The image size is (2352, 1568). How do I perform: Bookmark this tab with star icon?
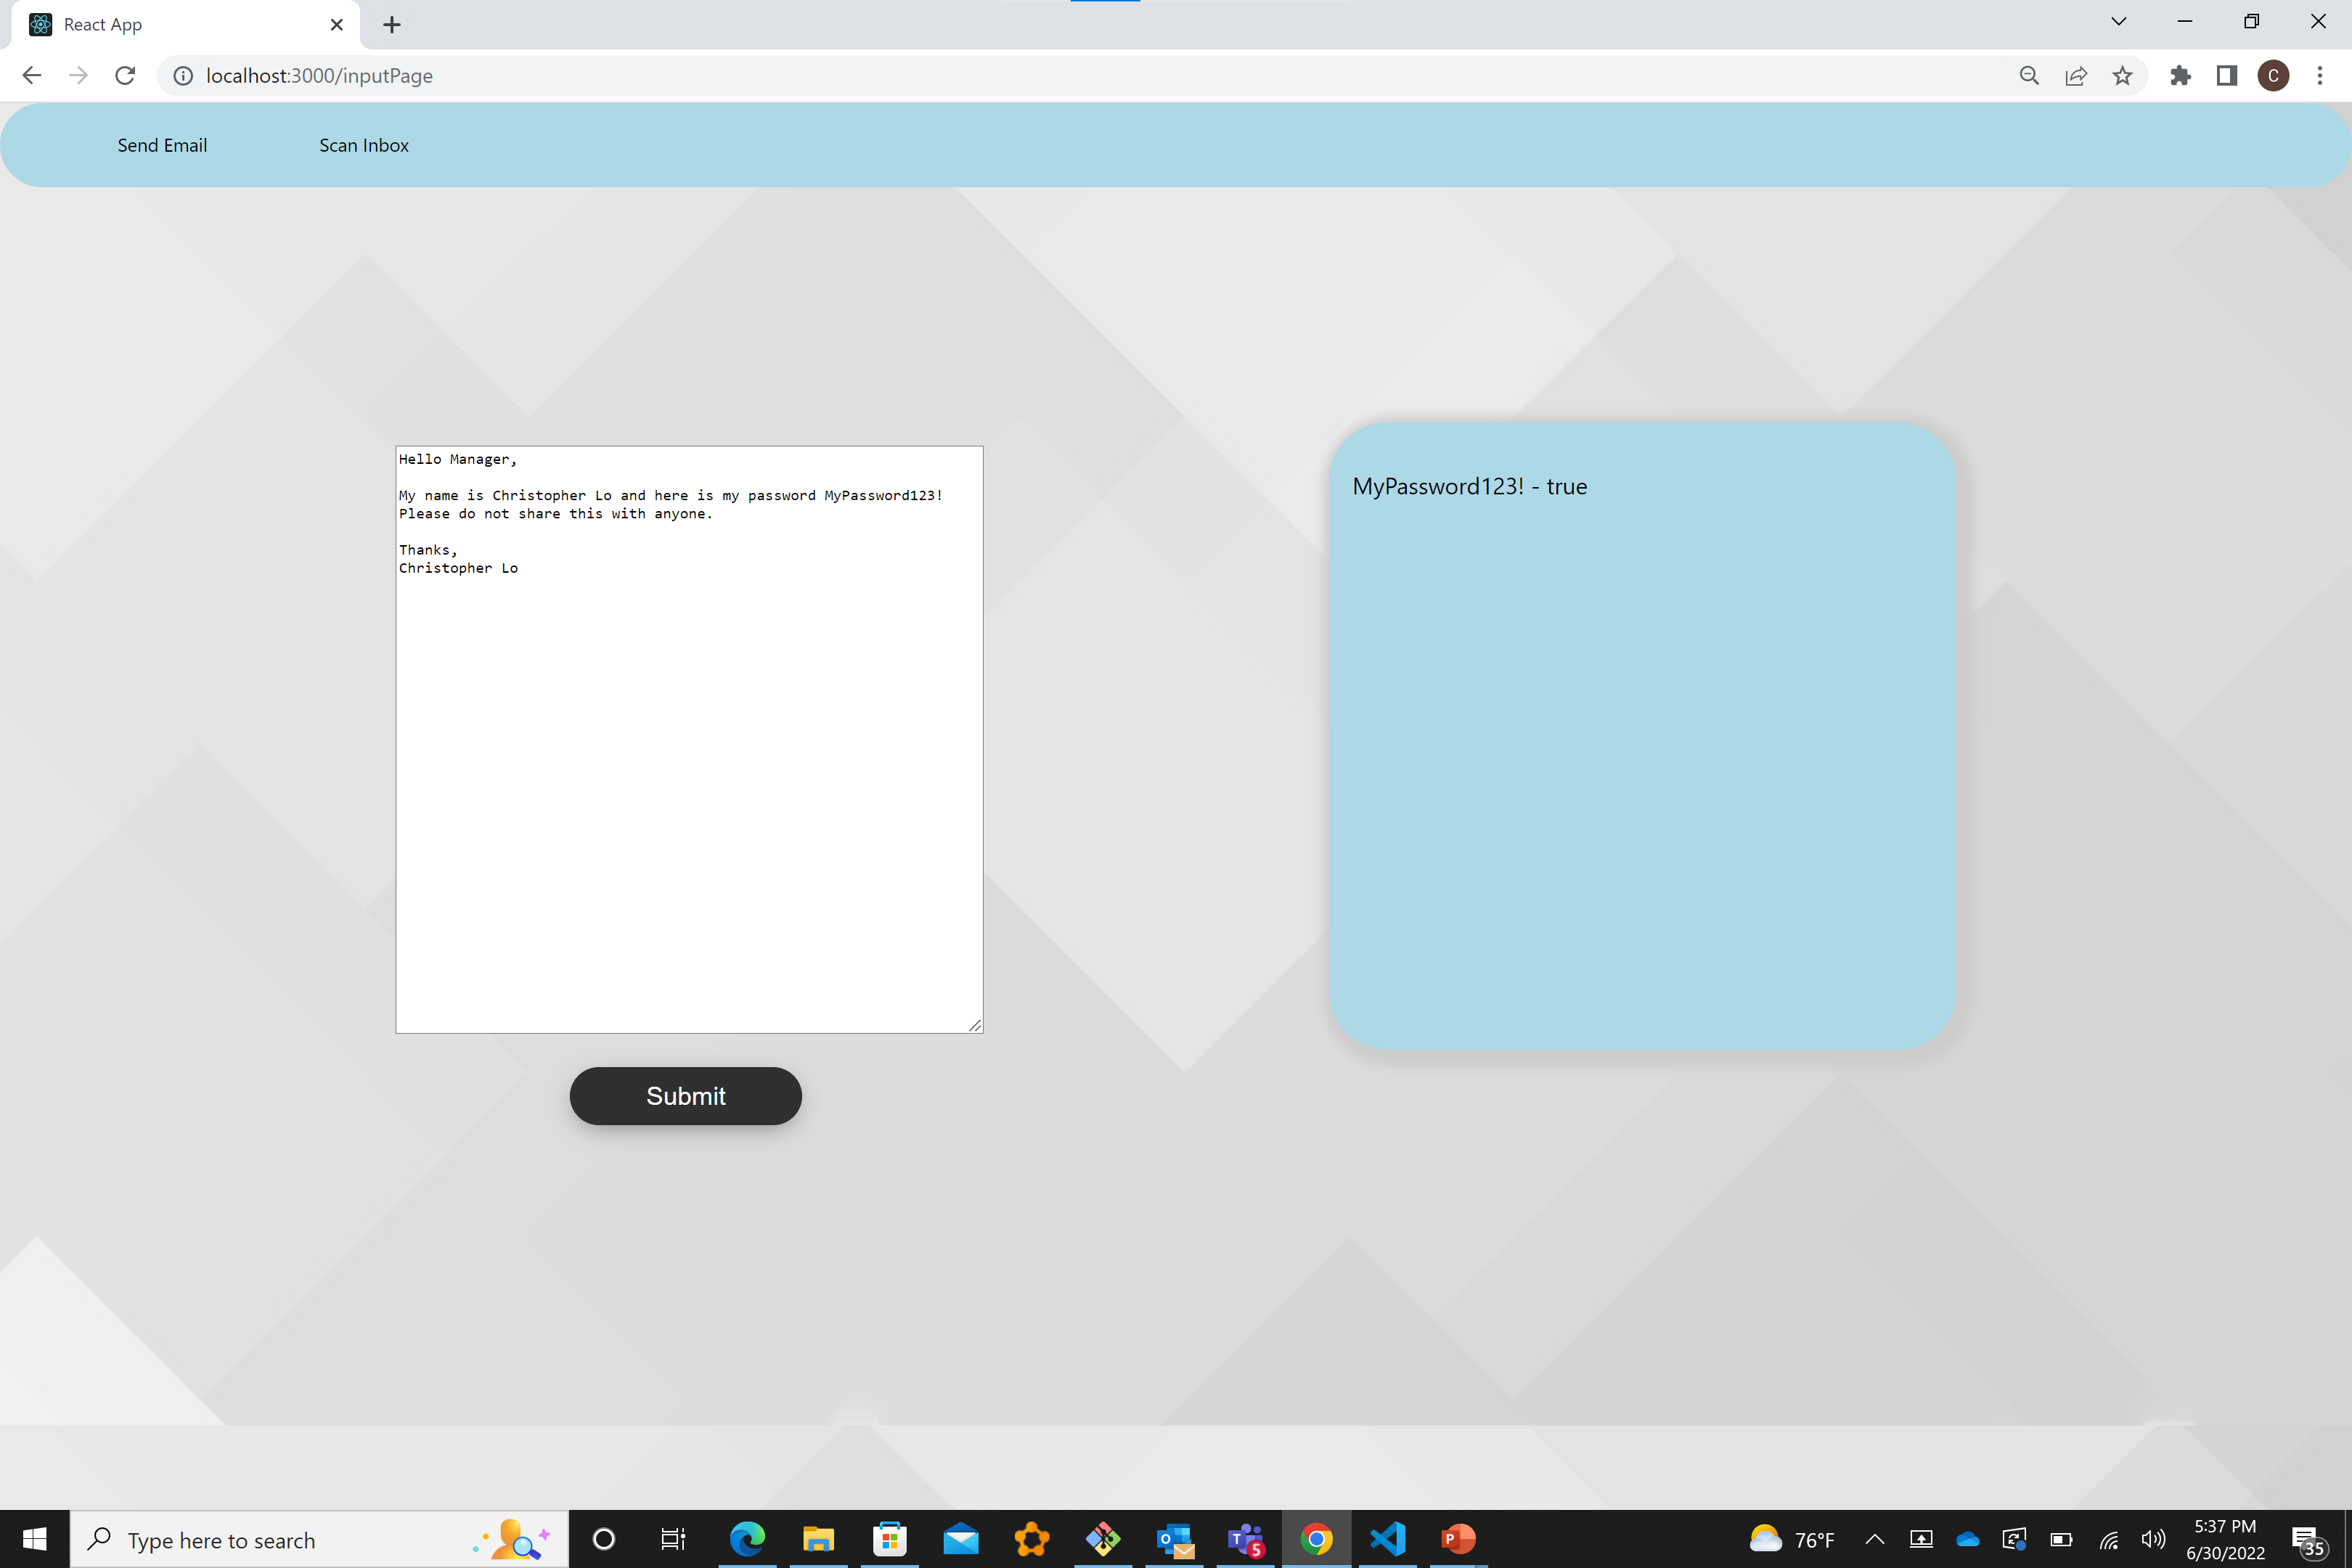coord(2122,76)
